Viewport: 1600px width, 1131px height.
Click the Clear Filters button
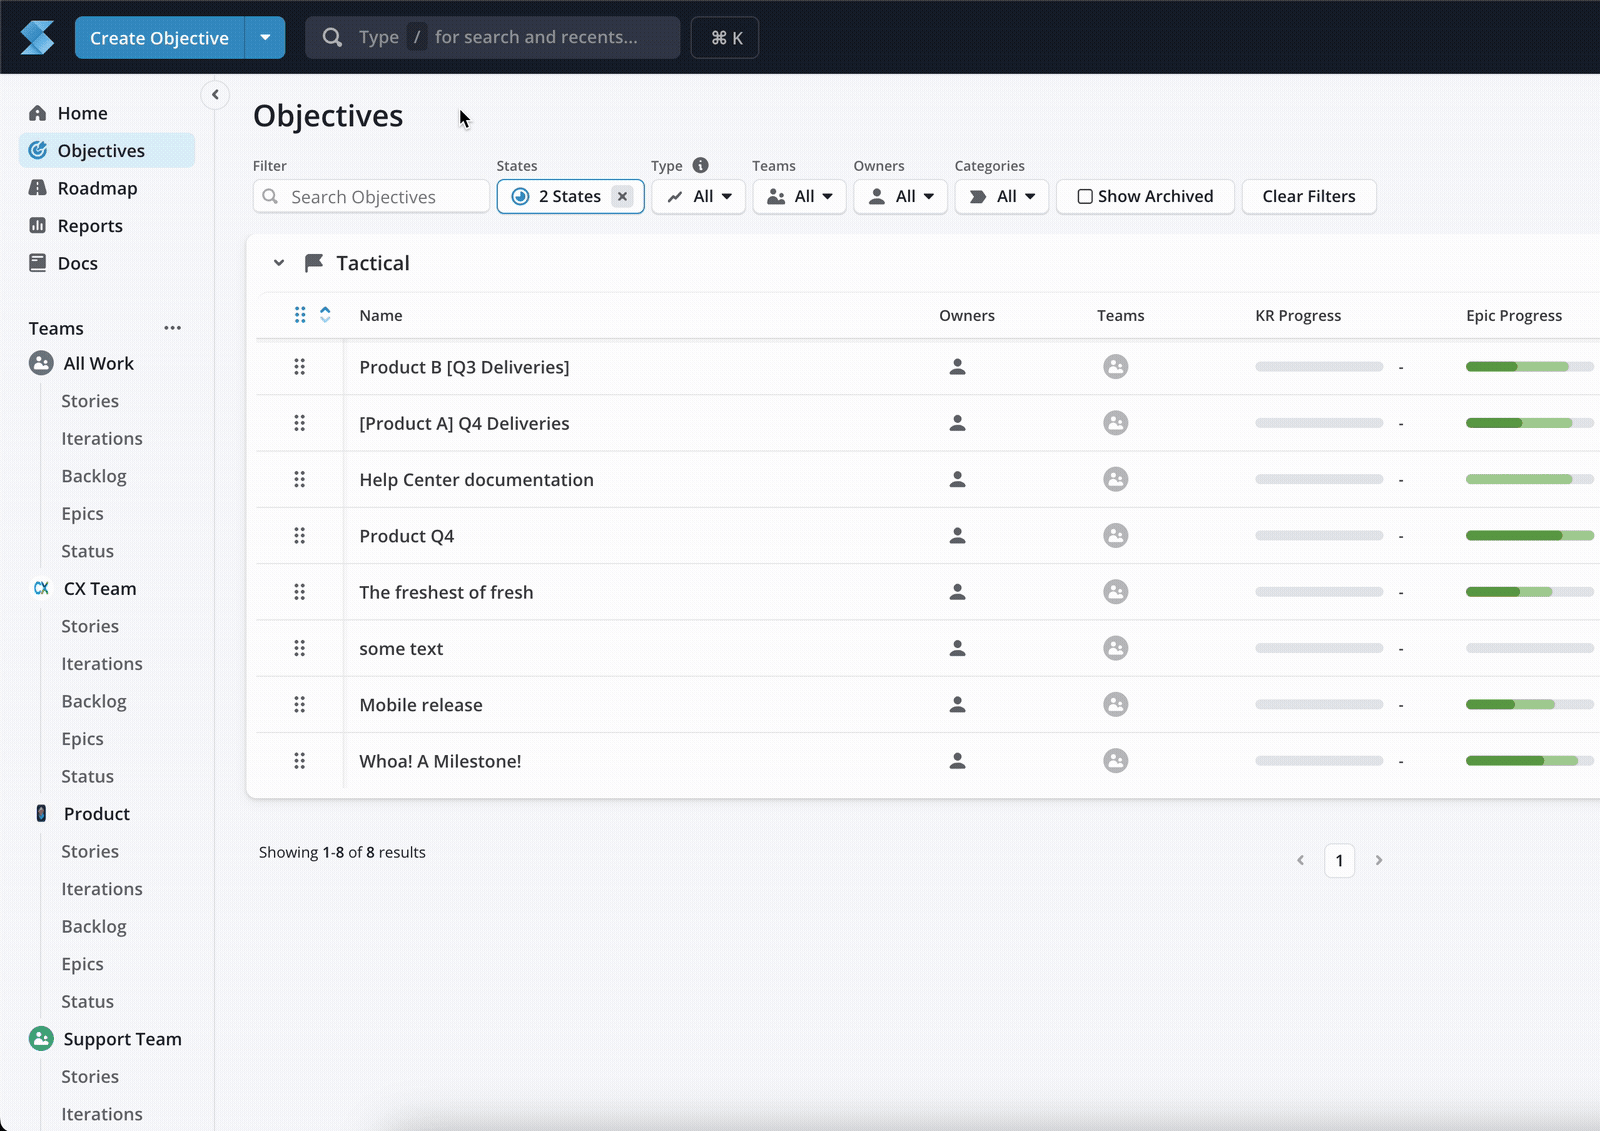click(x=1308, y=197)
